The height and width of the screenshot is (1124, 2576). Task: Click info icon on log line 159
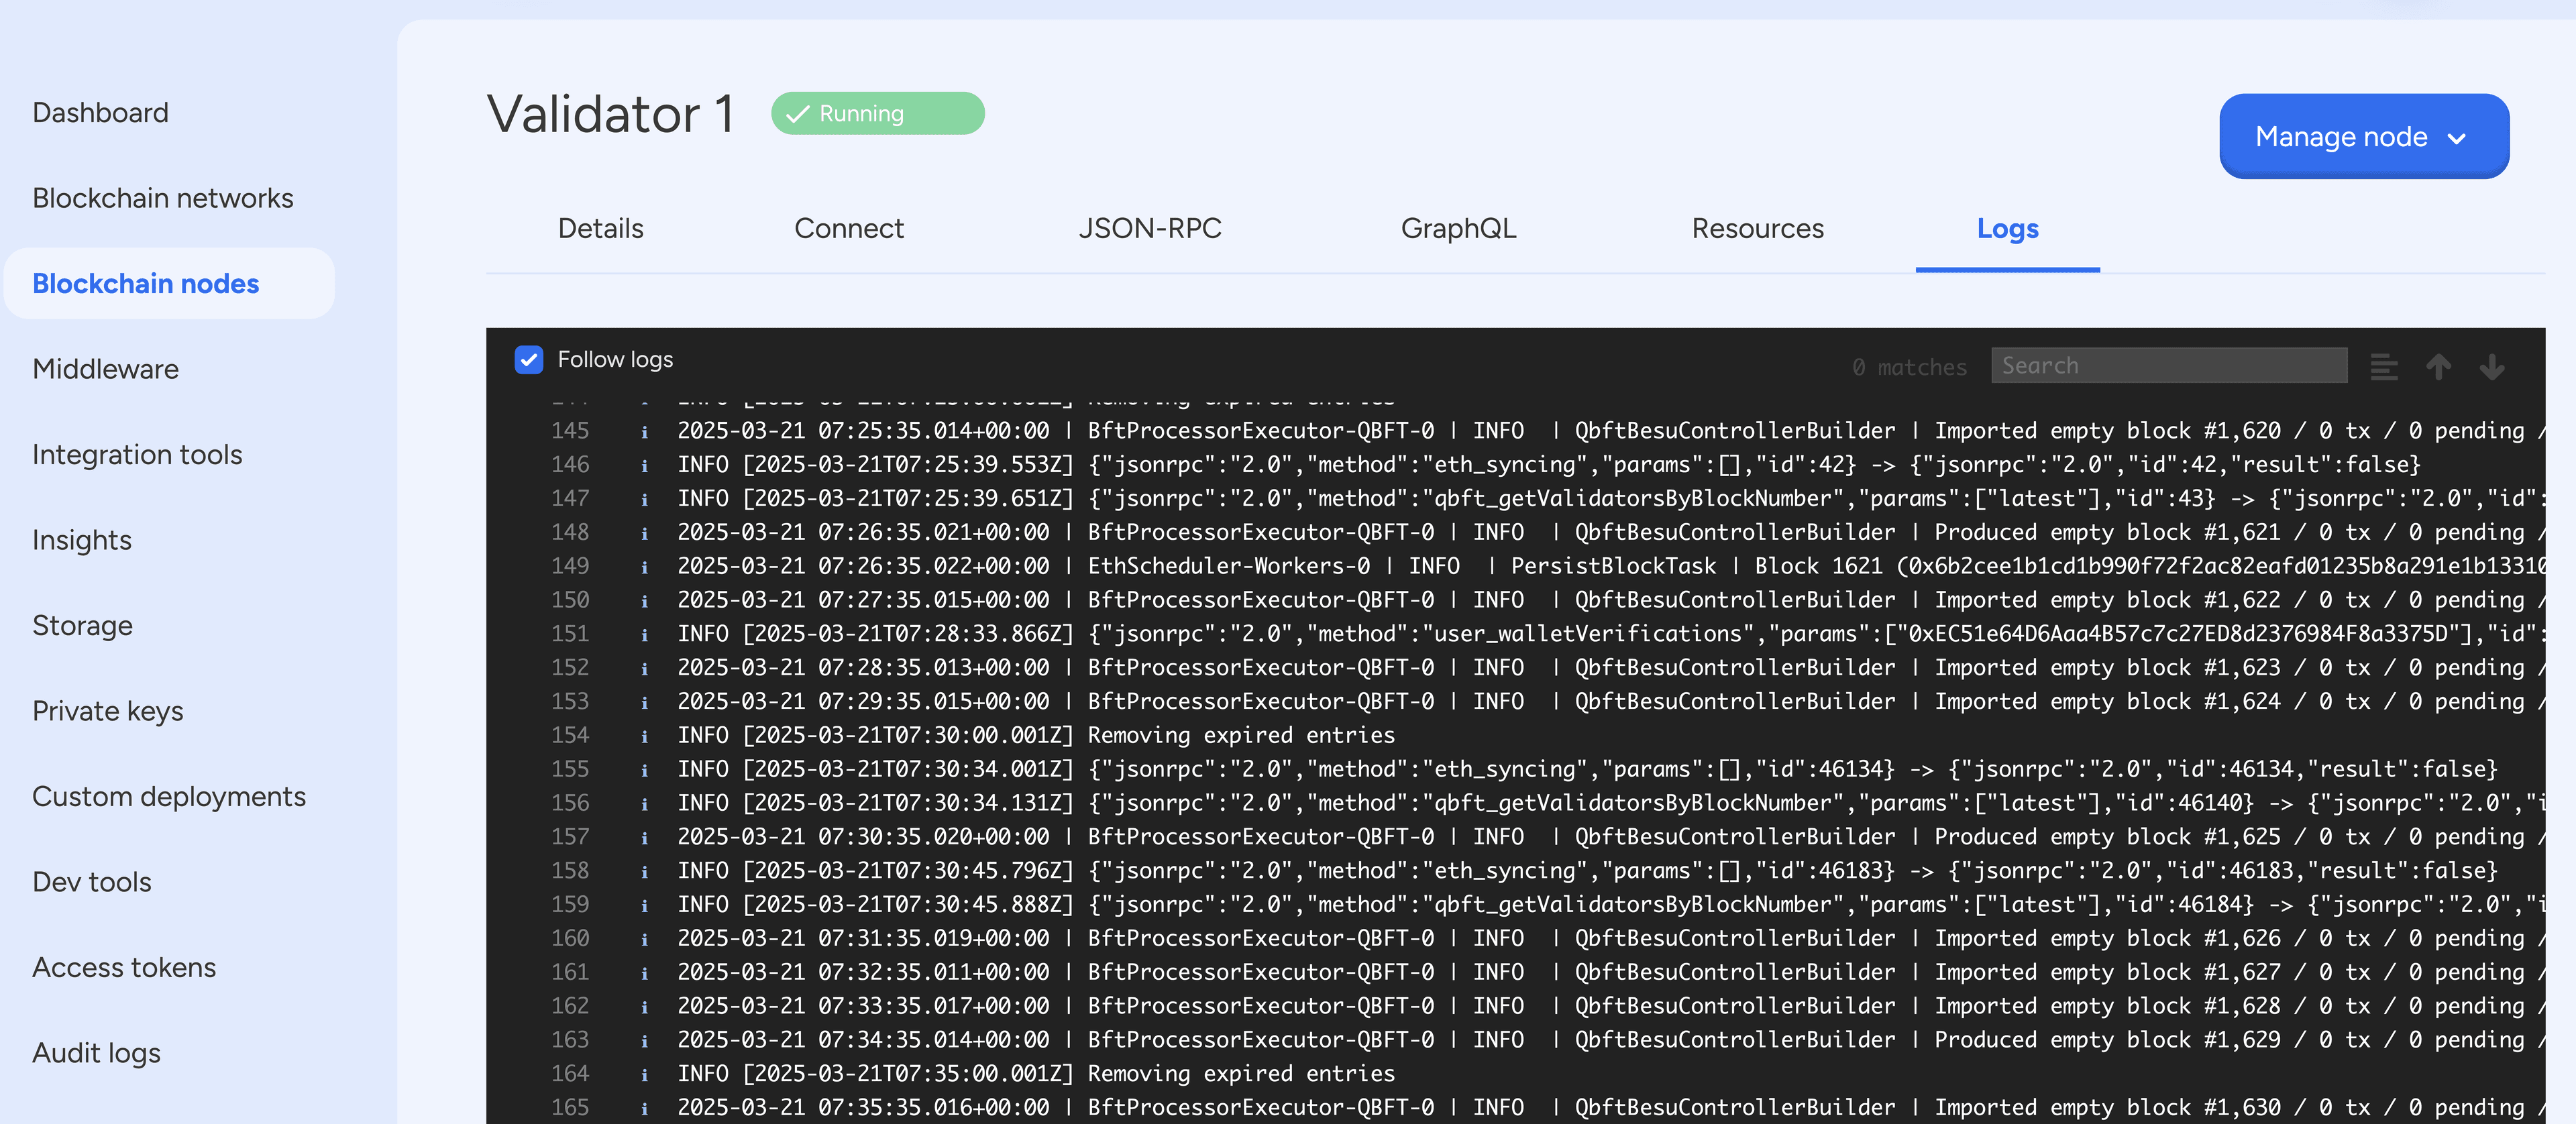click(x=644, y=906)
